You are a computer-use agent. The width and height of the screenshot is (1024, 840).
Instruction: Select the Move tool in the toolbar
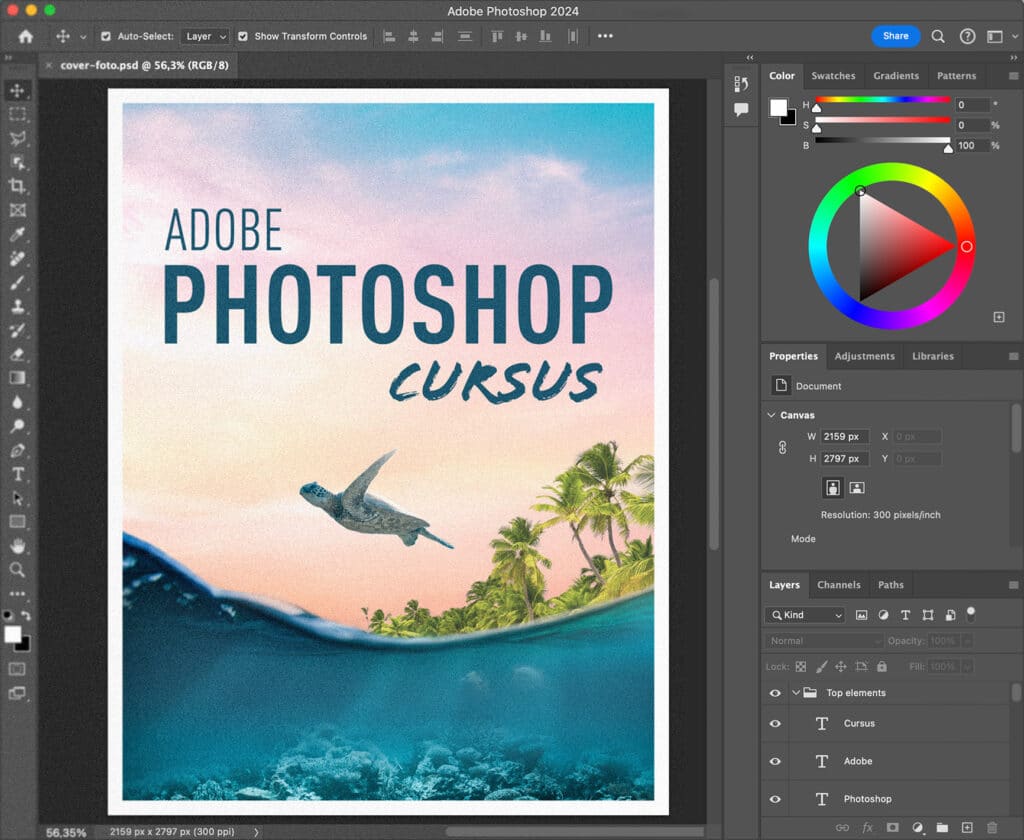(x=18, y=90)
